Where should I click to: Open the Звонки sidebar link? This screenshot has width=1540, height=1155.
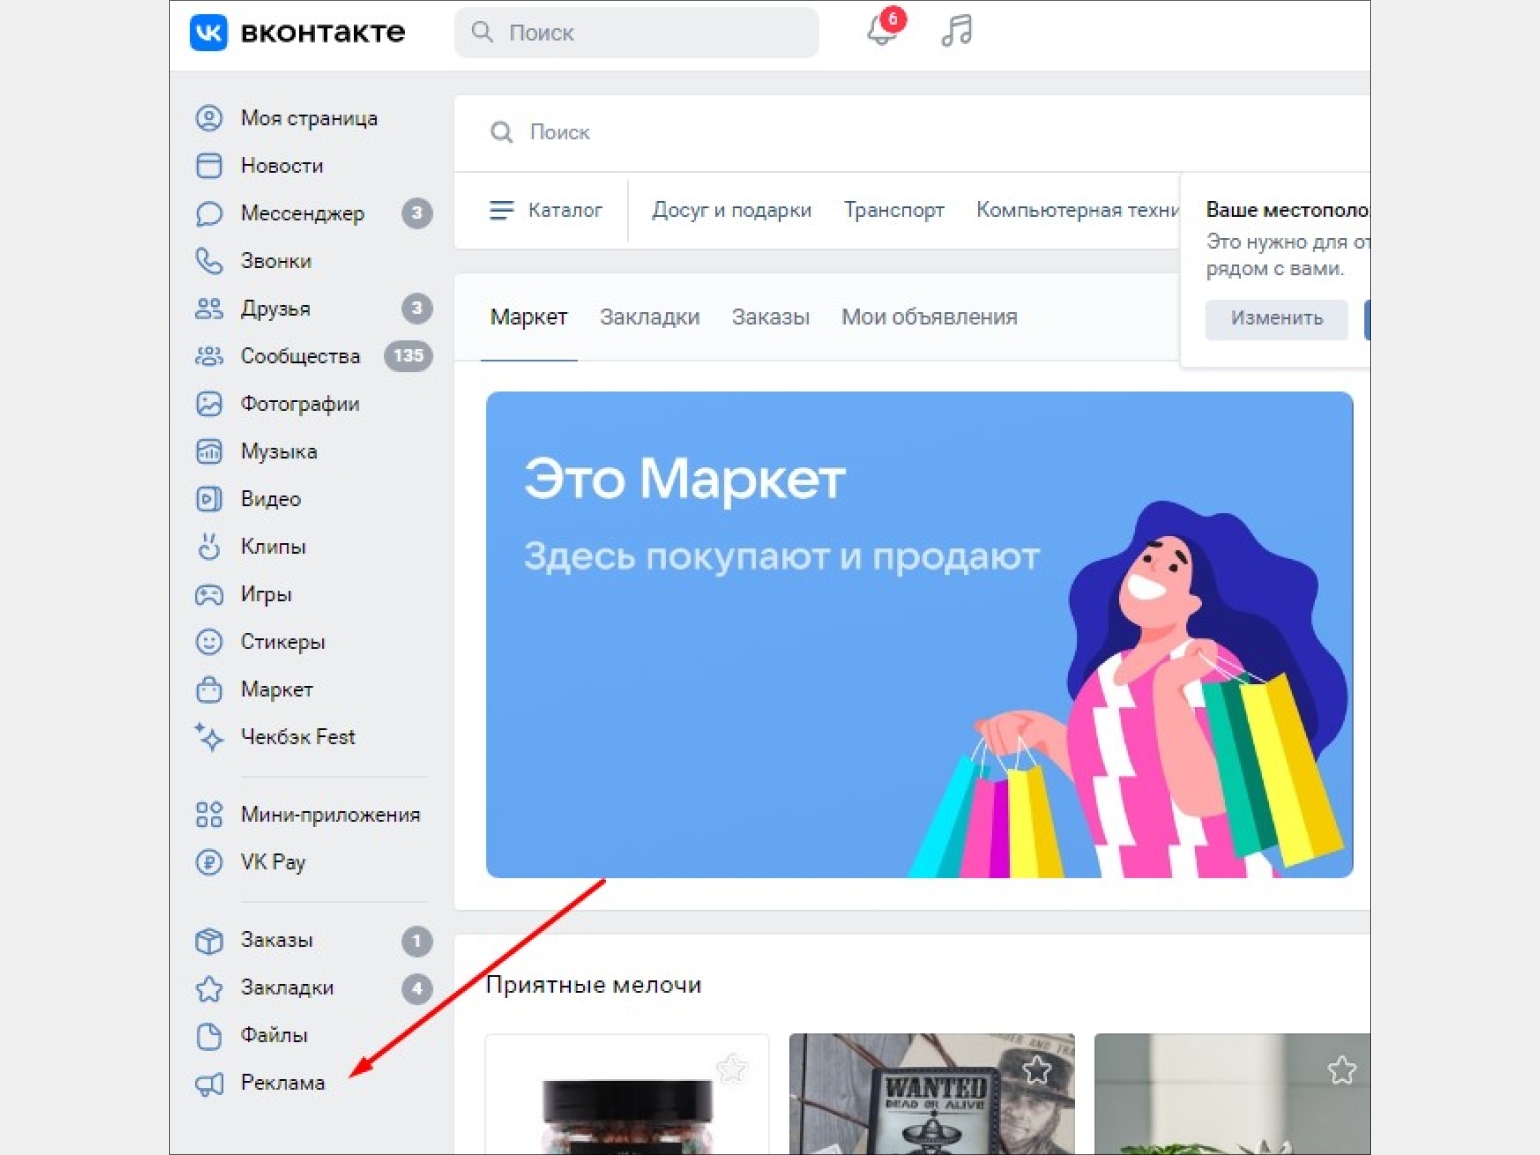coord(276,261)
